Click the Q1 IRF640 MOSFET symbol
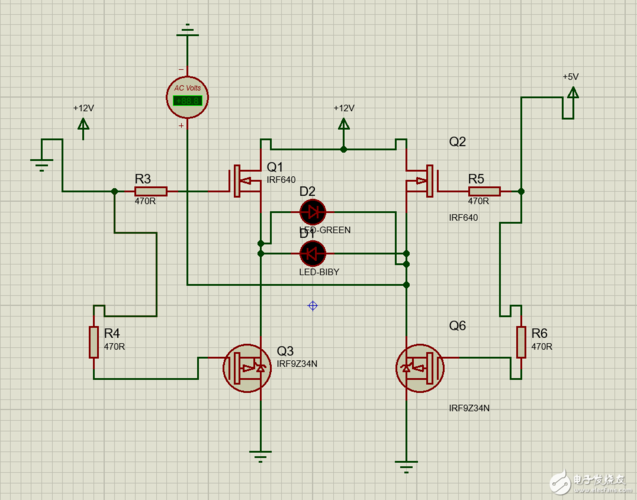This screenshot has width=637, height=500. [246, 181]
